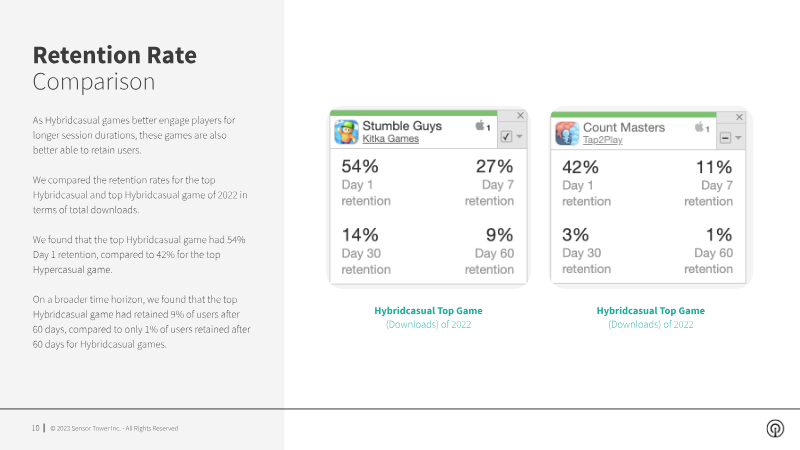The width and height of the screenshot is (800, 450).
Task: Click the Retention Rate heading
Action: (115, 54)
